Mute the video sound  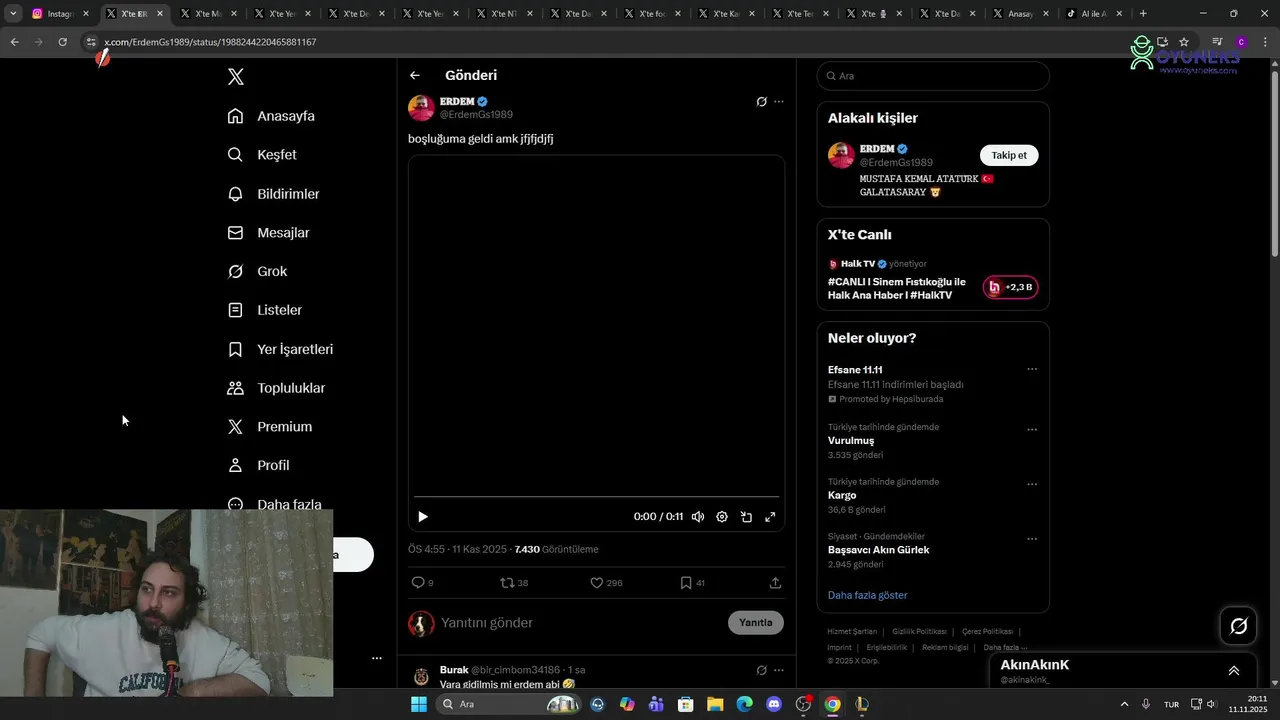tap(698, 517)
